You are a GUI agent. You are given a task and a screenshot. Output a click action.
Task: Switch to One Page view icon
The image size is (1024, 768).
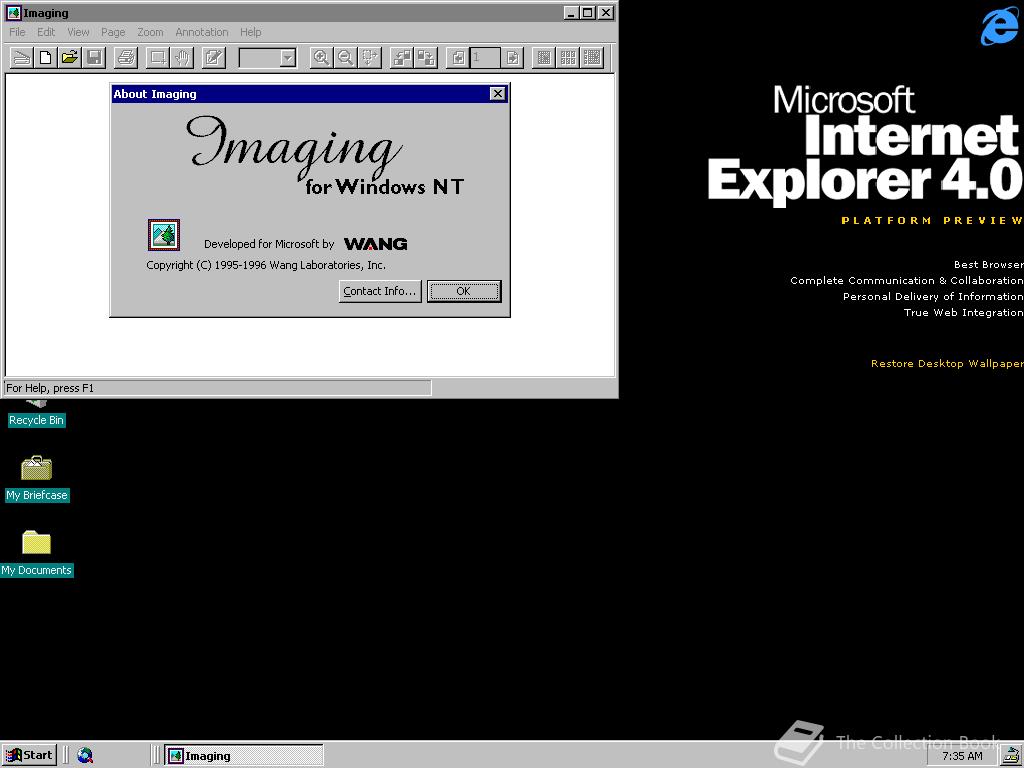[x=544, y=57]
